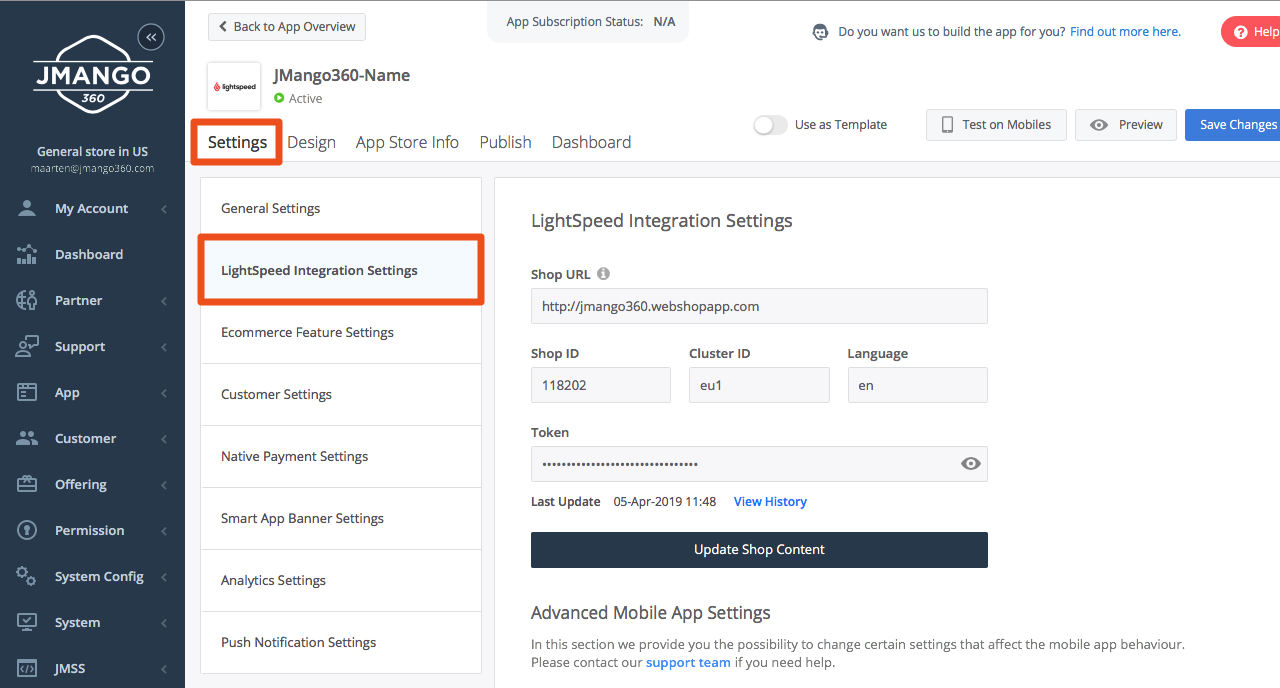1280x688 pixels.
Task: Click the My Account person icon
Action: coord(27,208)
